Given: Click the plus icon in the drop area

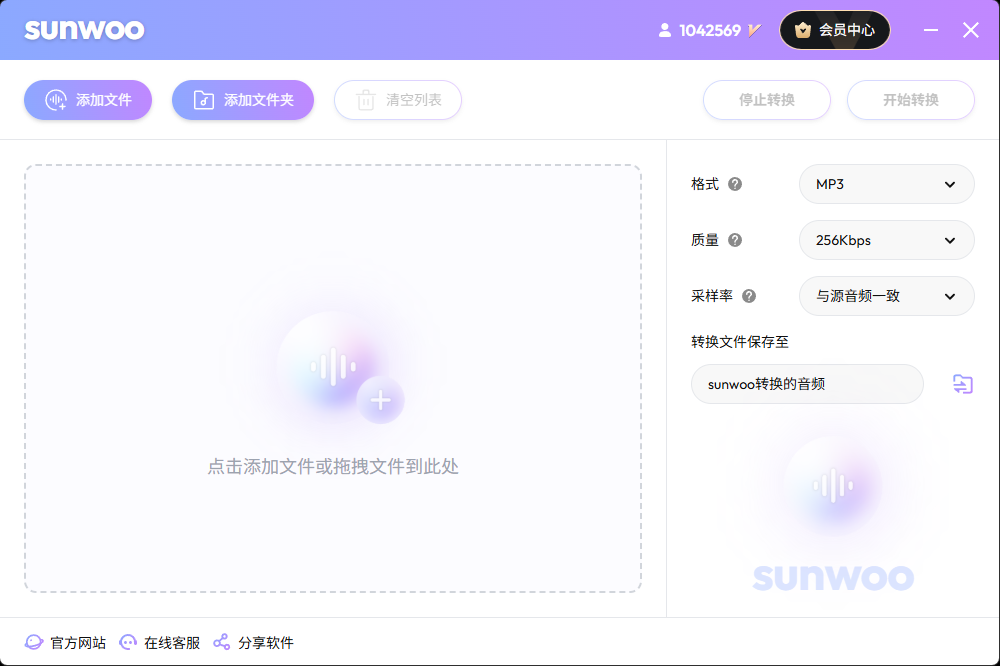Looking at the screenshot, I should 380,401.
